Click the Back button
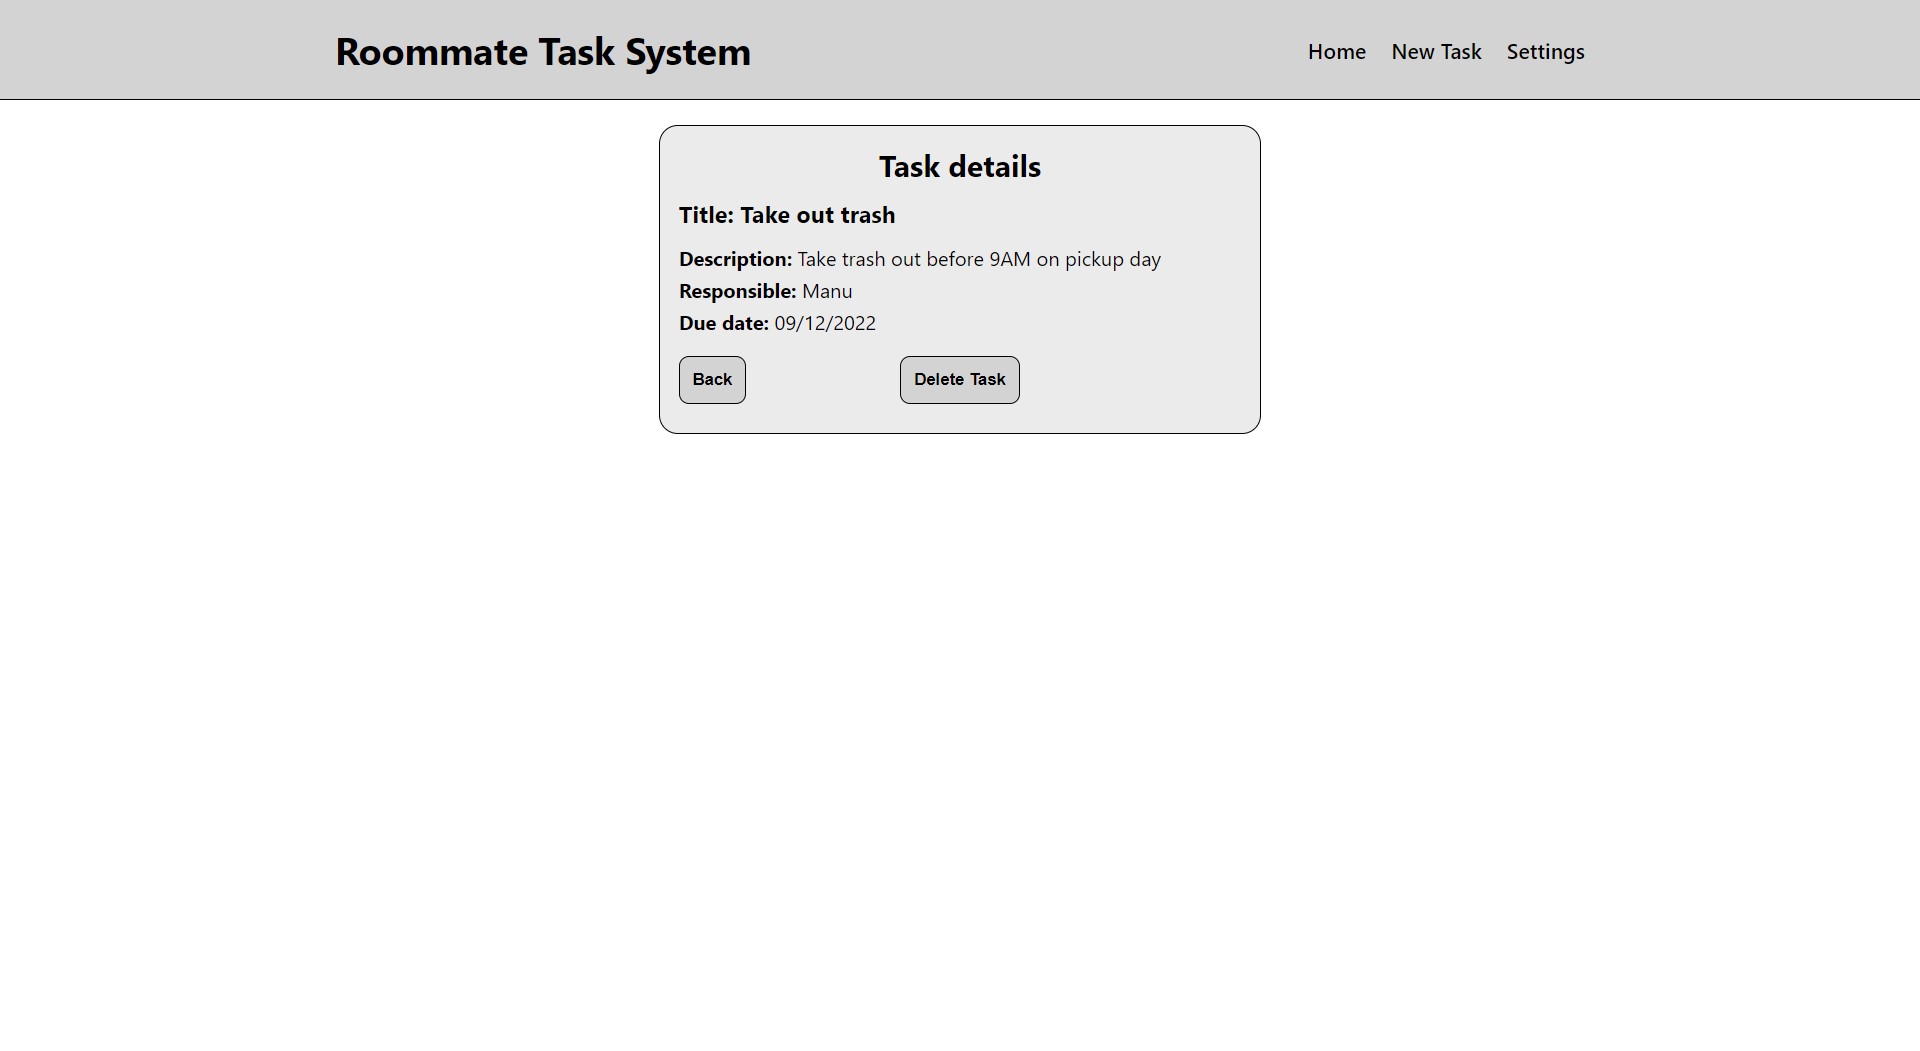 711,380
